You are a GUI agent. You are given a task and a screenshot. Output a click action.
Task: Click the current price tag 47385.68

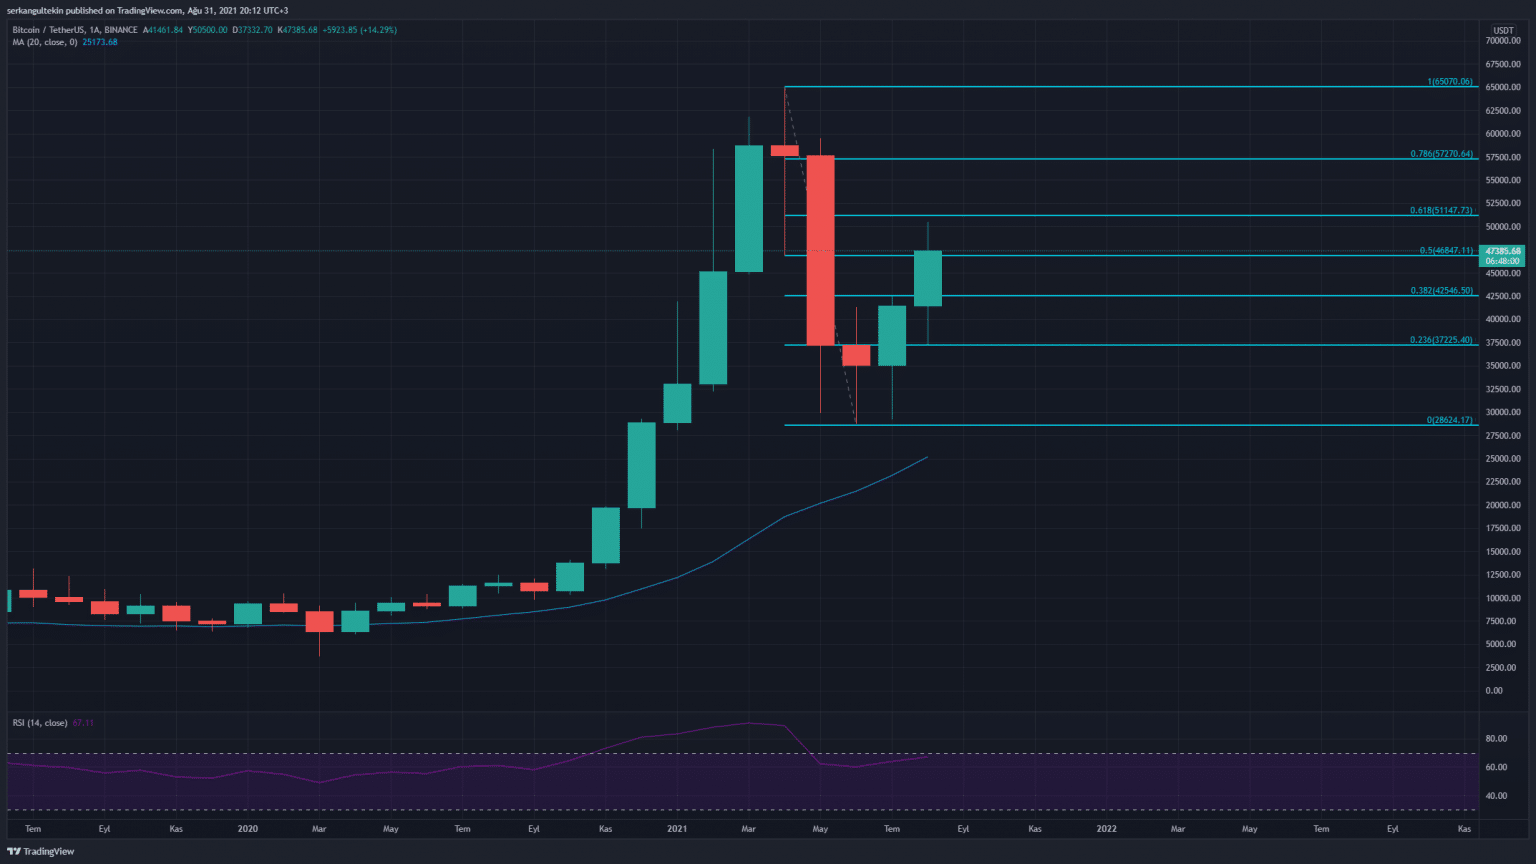click(1502, 251)
